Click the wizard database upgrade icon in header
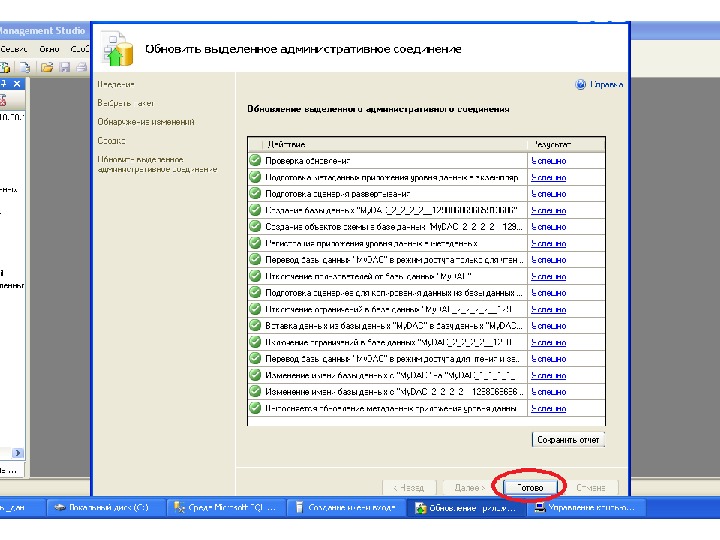This screenshot has width=720, height=540. (x=117, y=49)
